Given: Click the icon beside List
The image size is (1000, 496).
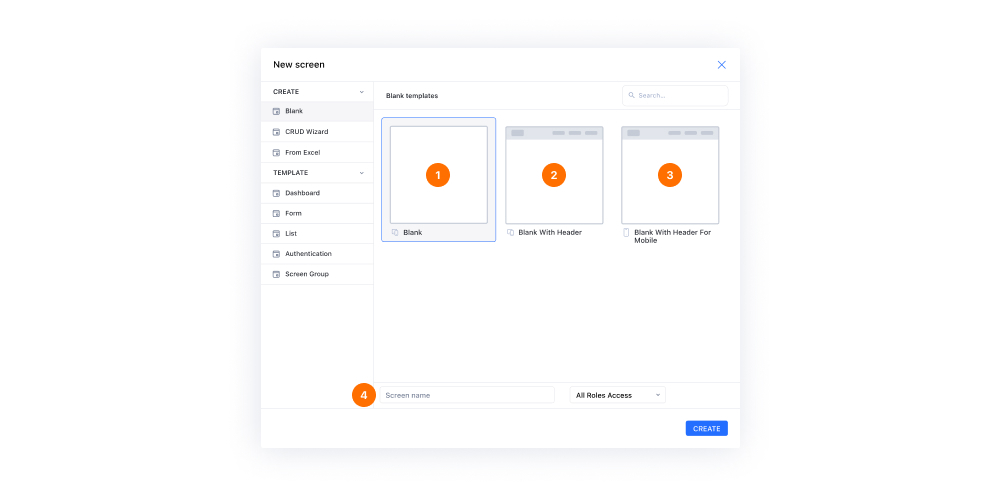Looking at the screenshot, I should pyautogui.click(x=276, y=234).
